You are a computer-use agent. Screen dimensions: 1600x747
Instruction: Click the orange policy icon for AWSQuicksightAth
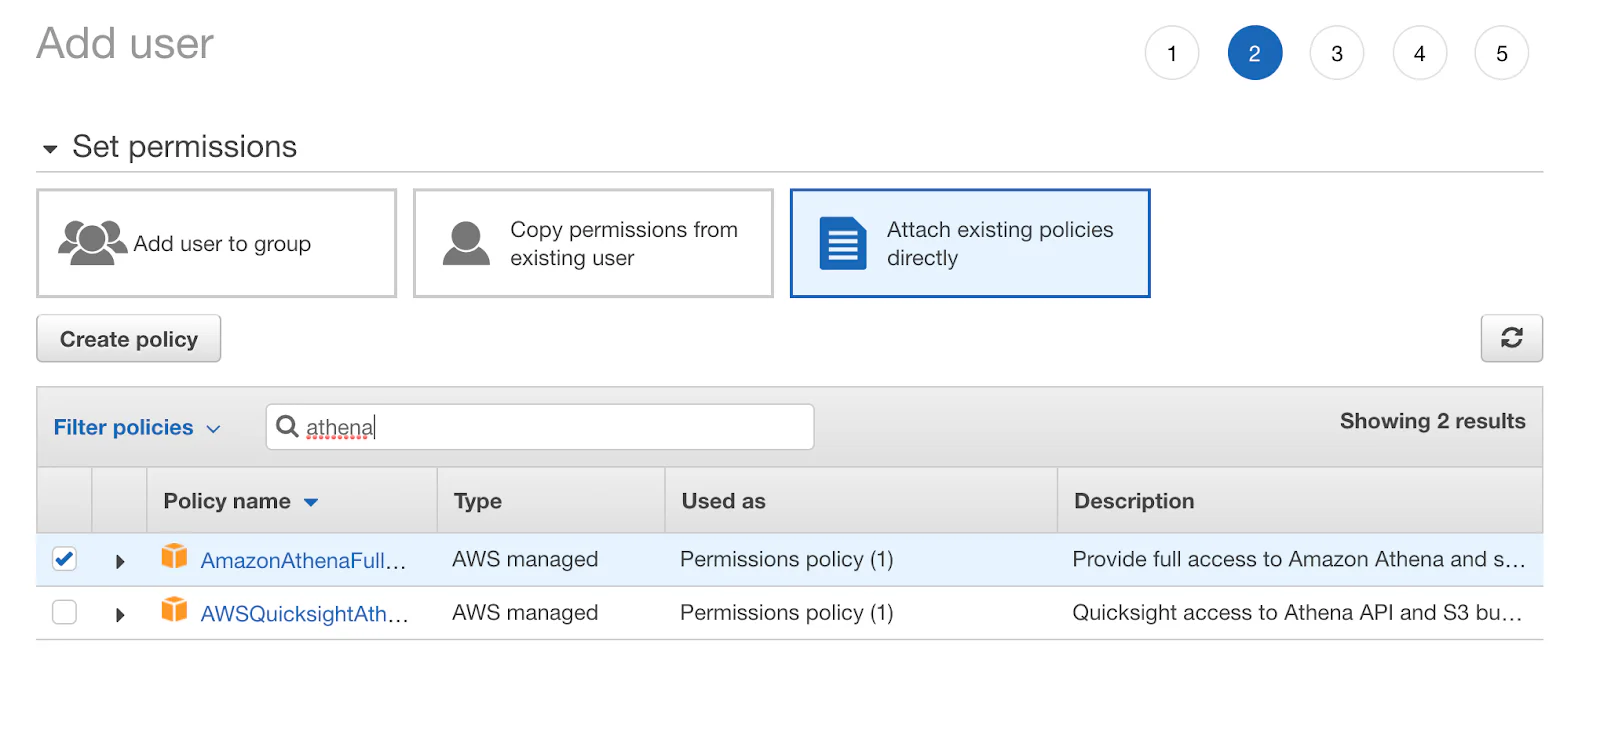coord(174,609)
